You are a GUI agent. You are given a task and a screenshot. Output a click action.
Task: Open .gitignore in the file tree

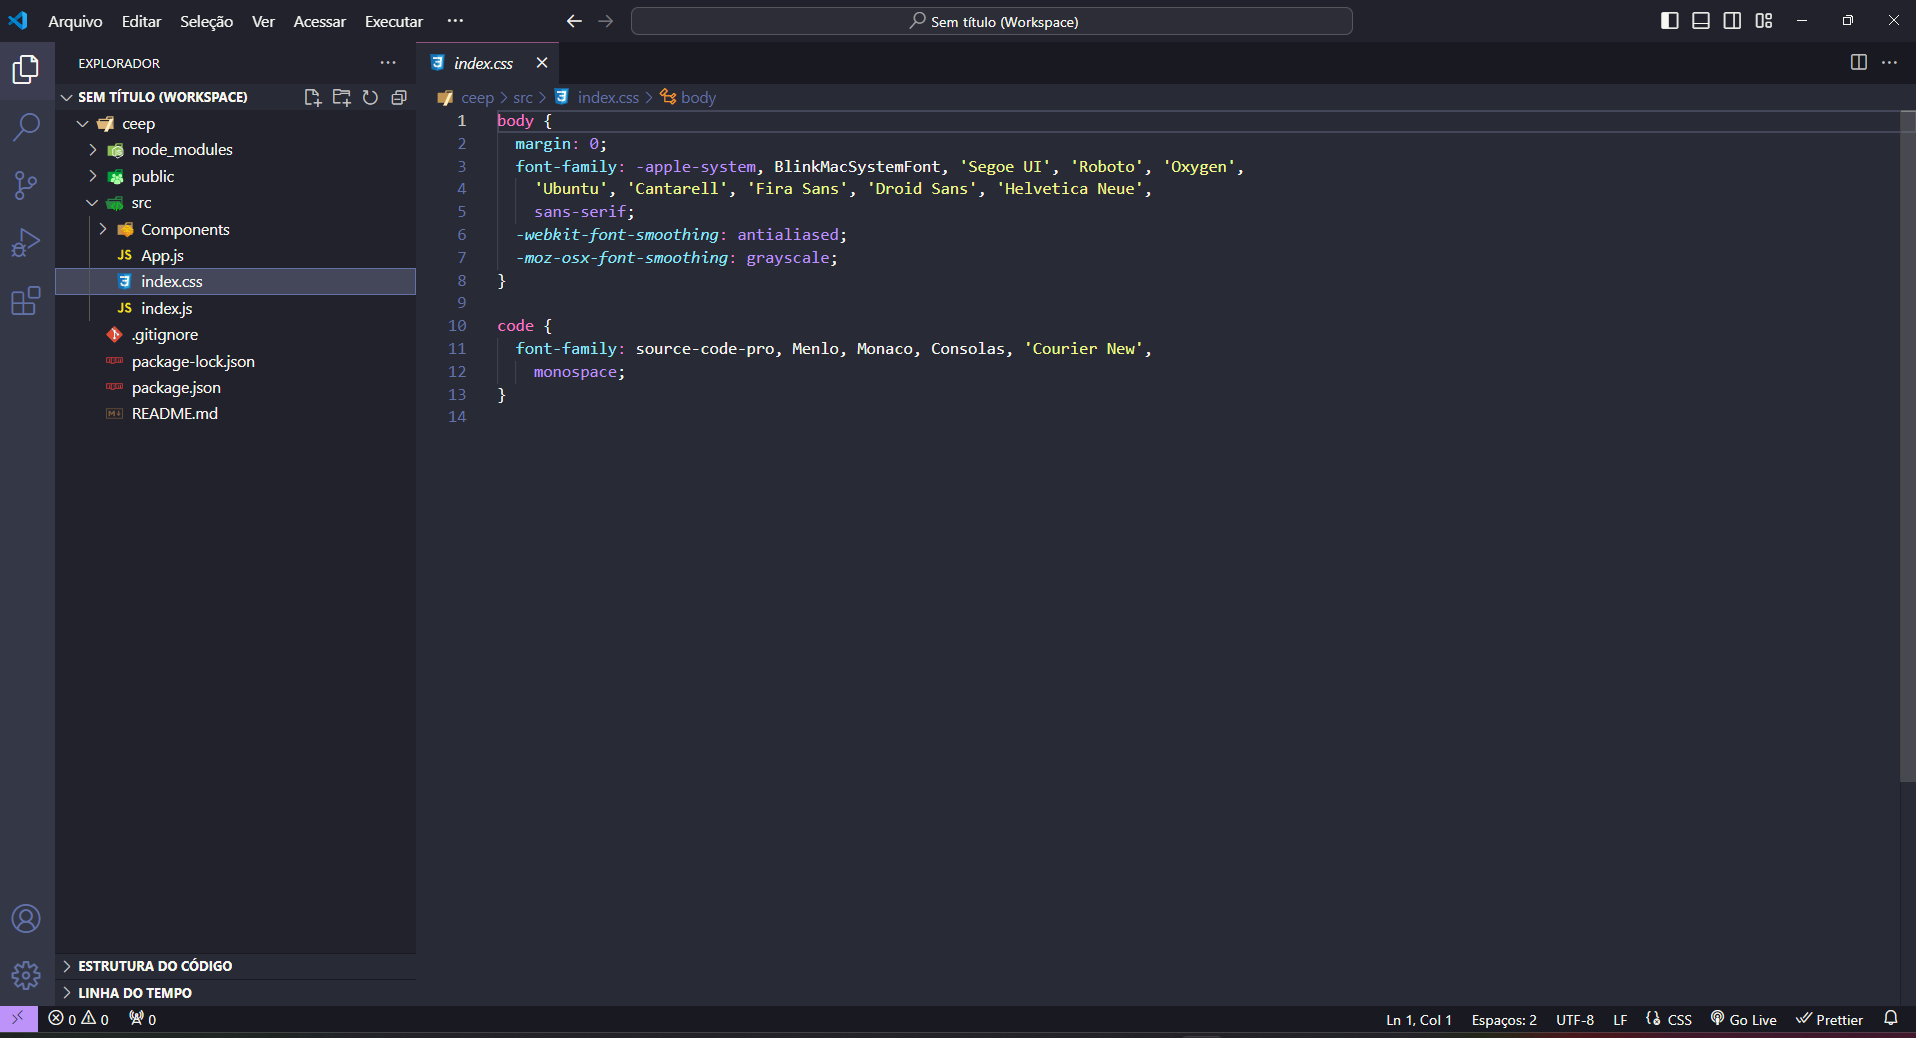[236, 335]
